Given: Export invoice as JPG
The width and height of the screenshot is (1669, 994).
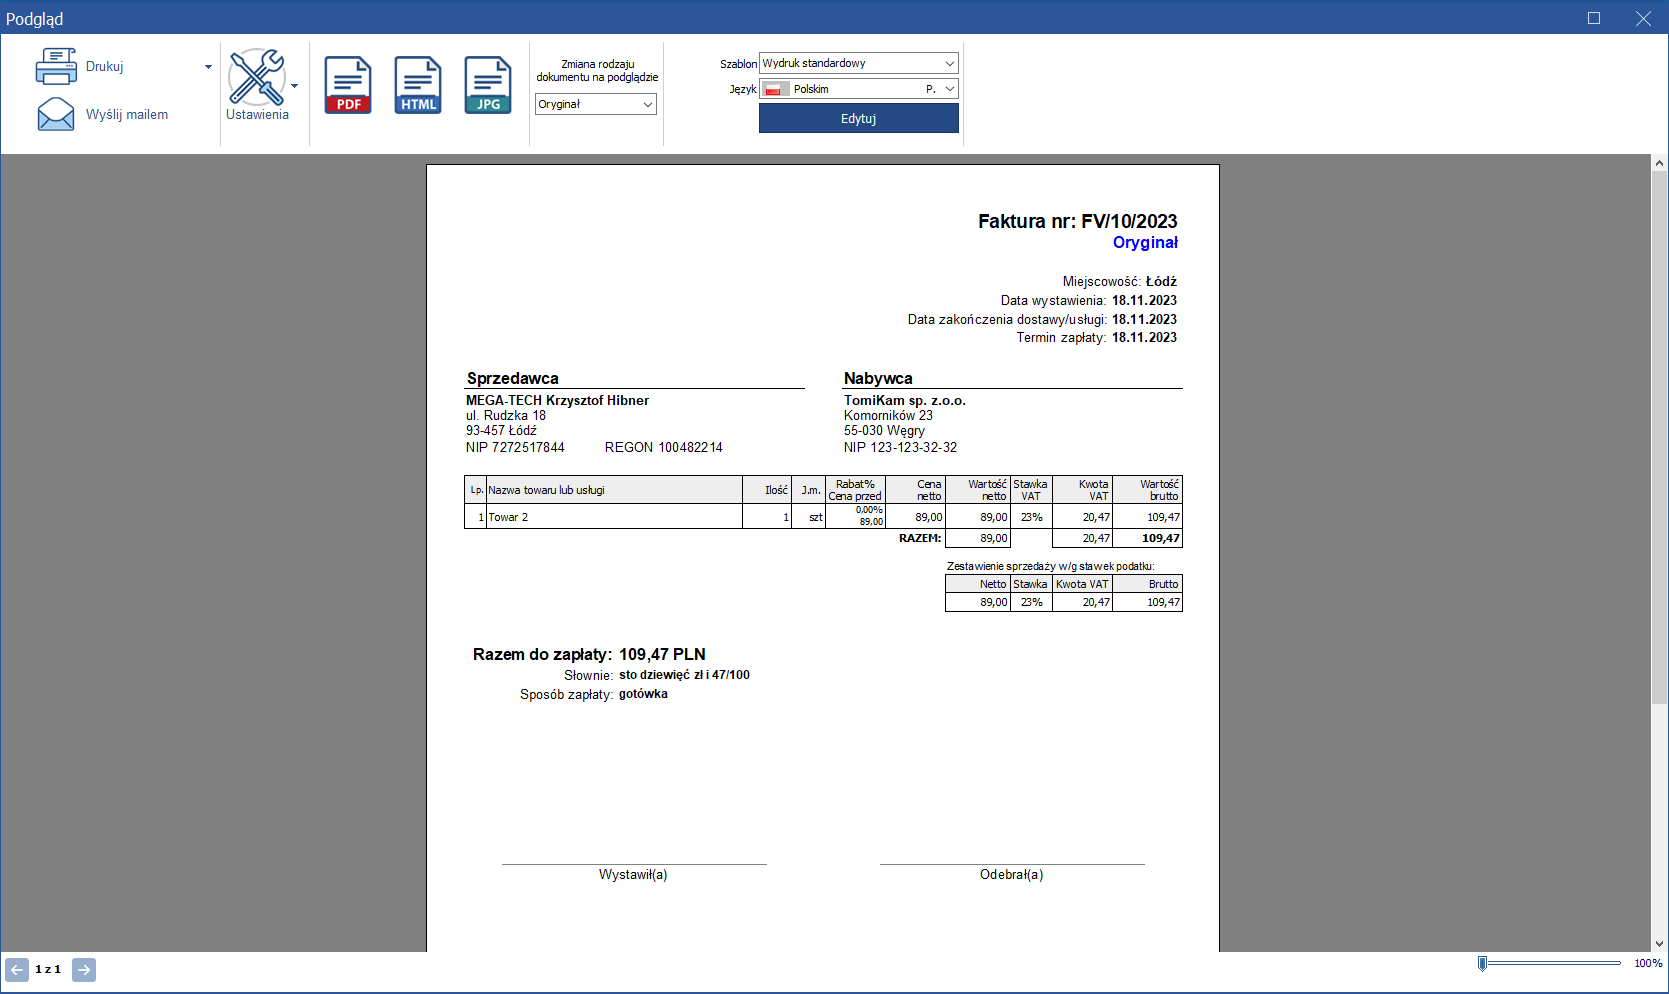Looking at the screenshot, I should coord(488,85).
